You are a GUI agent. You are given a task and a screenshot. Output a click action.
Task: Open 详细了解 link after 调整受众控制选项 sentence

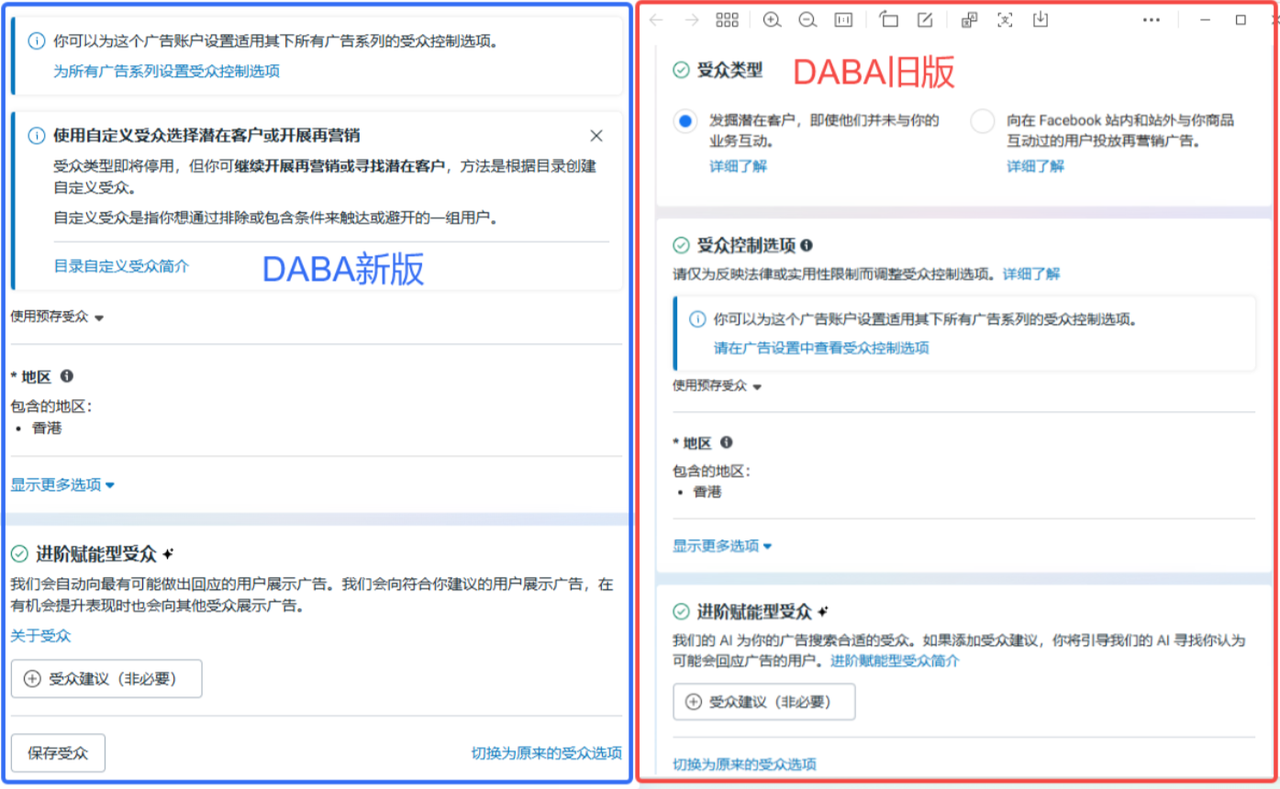[1032, 273]
